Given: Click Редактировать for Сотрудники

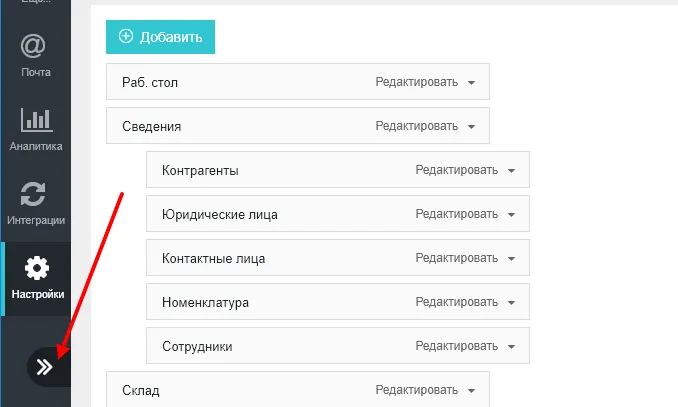Looking at the screenshot, I should coord(457,346).
